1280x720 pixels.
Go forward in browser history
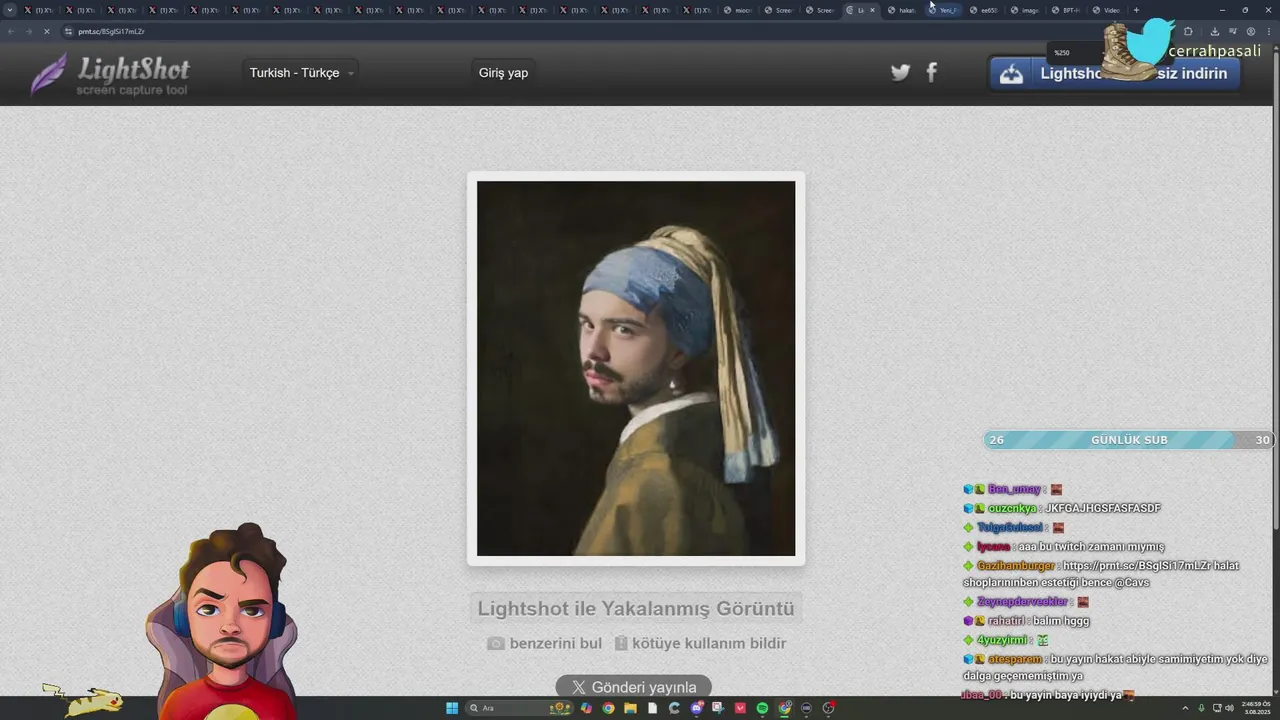29,31
